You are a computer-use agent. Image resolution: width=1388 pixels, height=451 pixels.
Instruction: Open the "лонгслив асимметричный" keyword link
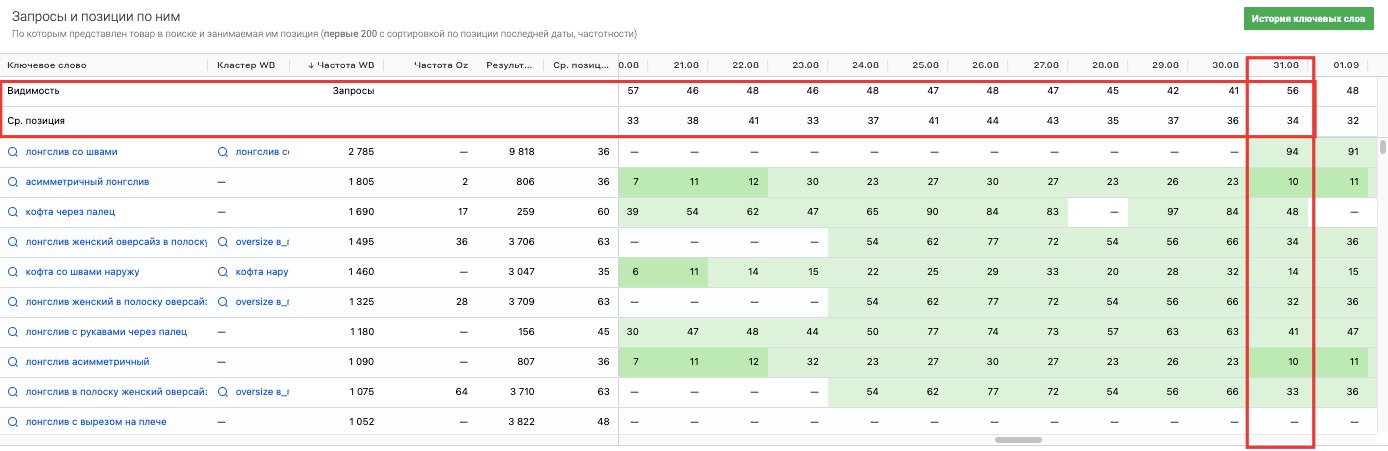(x=87, y=362)
